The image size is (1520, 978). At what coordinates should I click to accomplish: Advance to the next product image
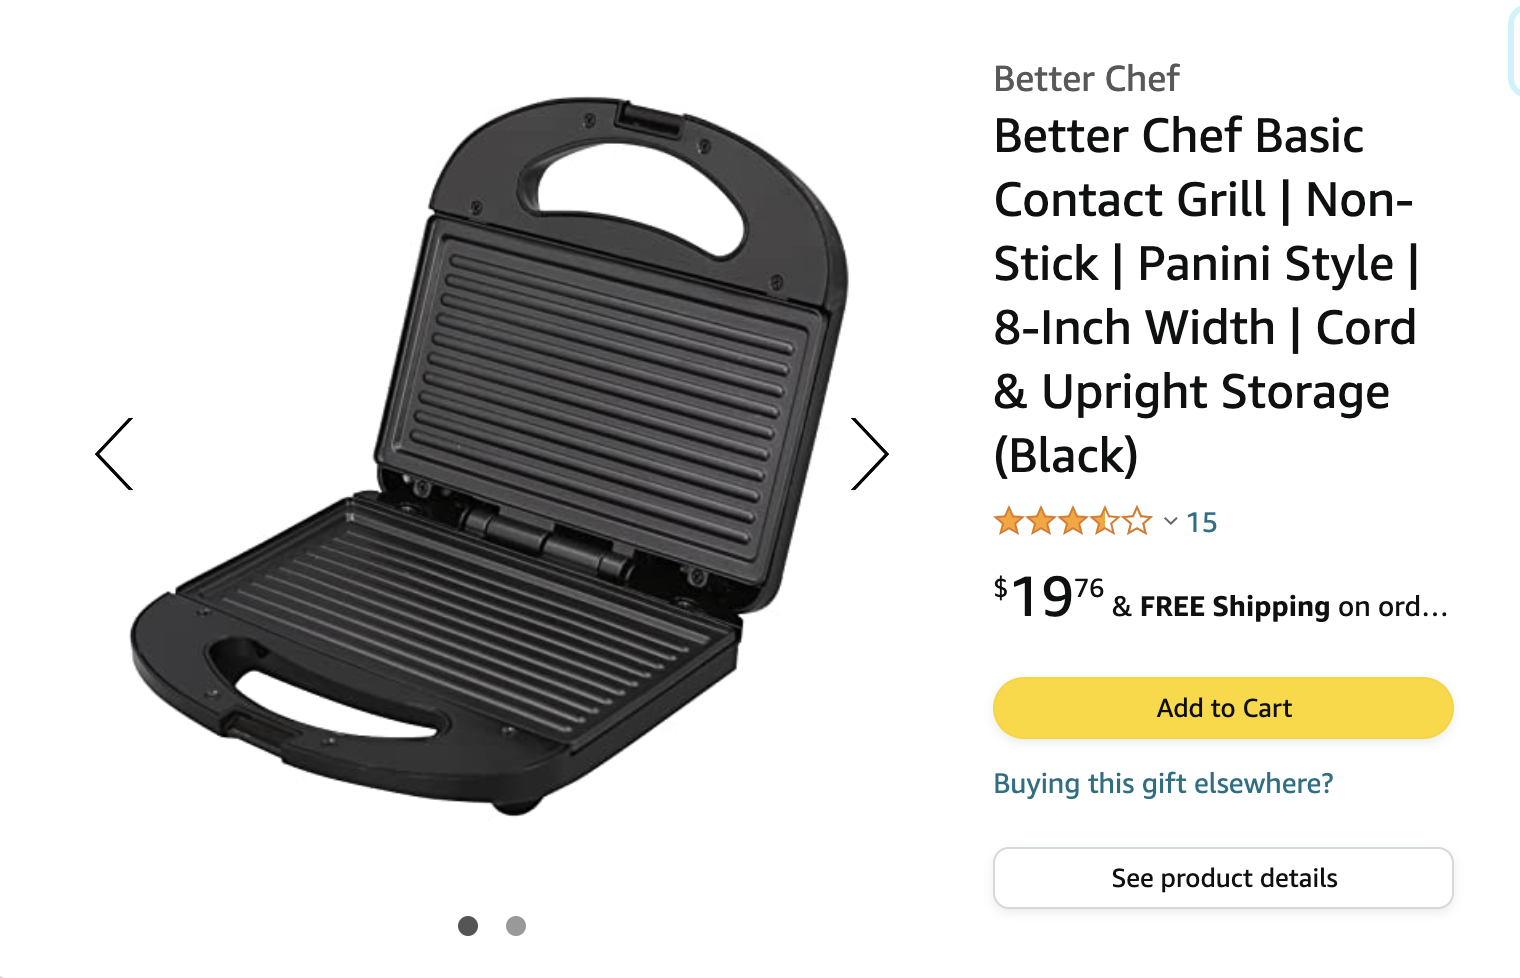coord(869,454)
